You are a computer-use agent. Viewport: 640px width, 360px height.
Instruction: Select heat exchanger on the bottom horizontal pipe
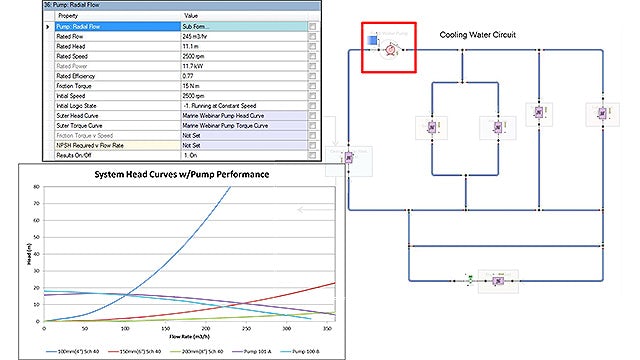[498, 281]
